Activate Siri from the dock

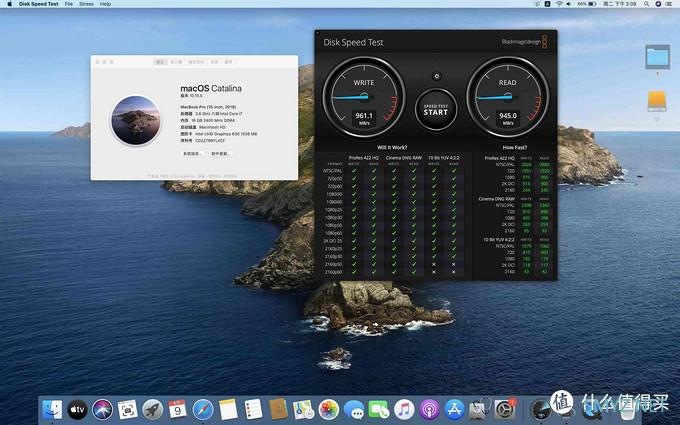(x=103, y=409)
